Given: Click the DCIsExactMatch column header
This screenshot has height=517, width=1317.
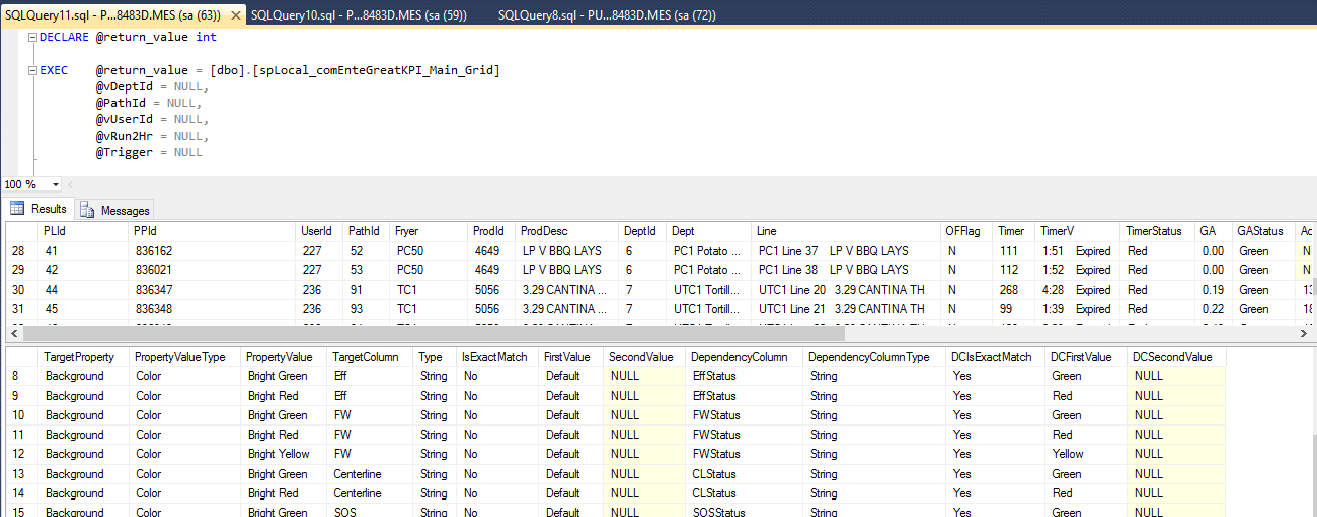Looking at the screenshot, I should click(996, 357).
